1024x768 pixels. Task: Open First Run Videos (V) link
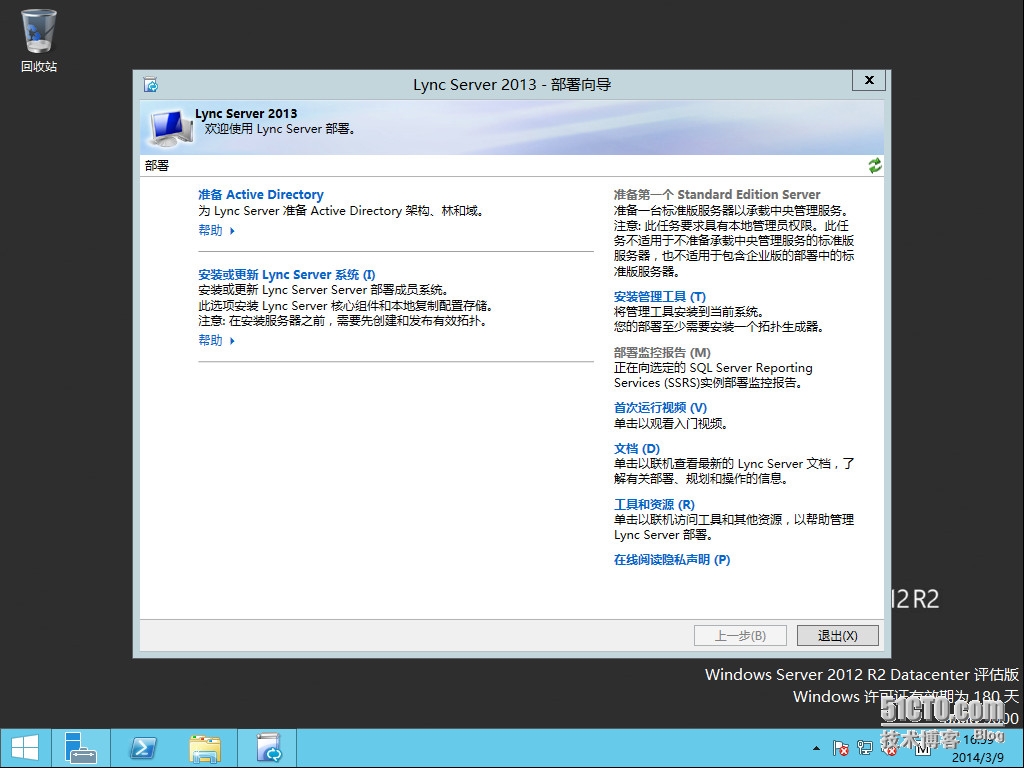tap(660, 408)
